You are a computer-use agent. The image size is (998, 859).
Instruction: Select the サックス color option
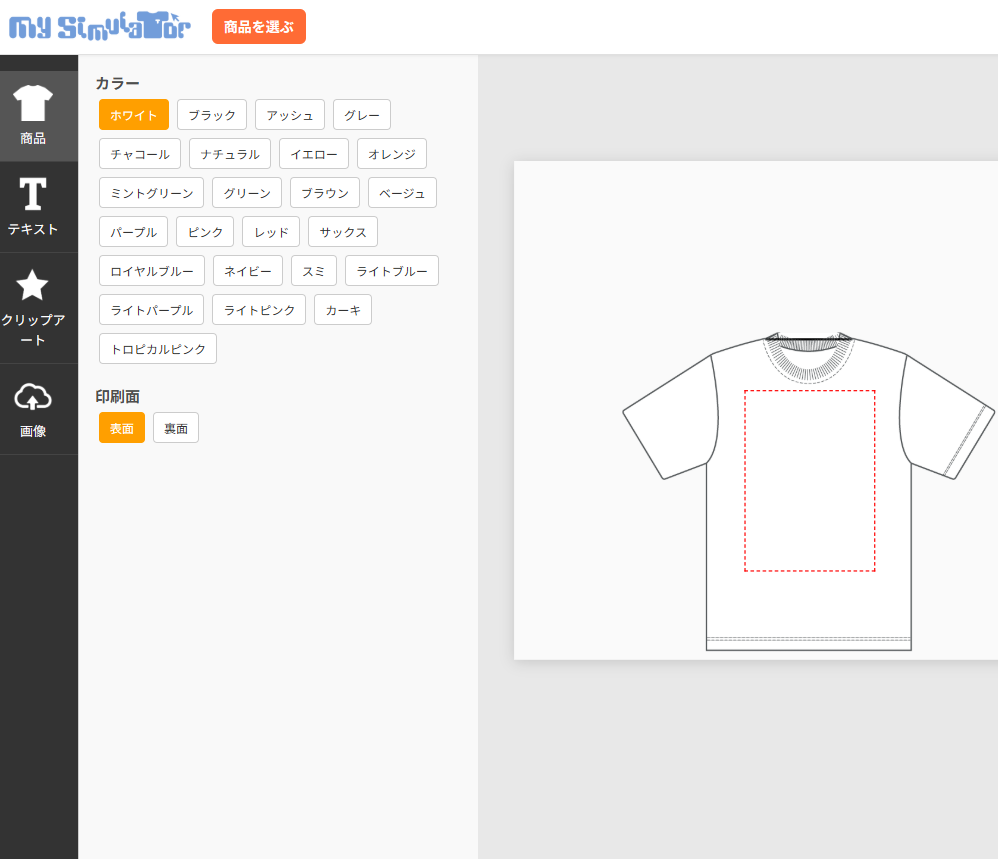(x=343, y=232)
